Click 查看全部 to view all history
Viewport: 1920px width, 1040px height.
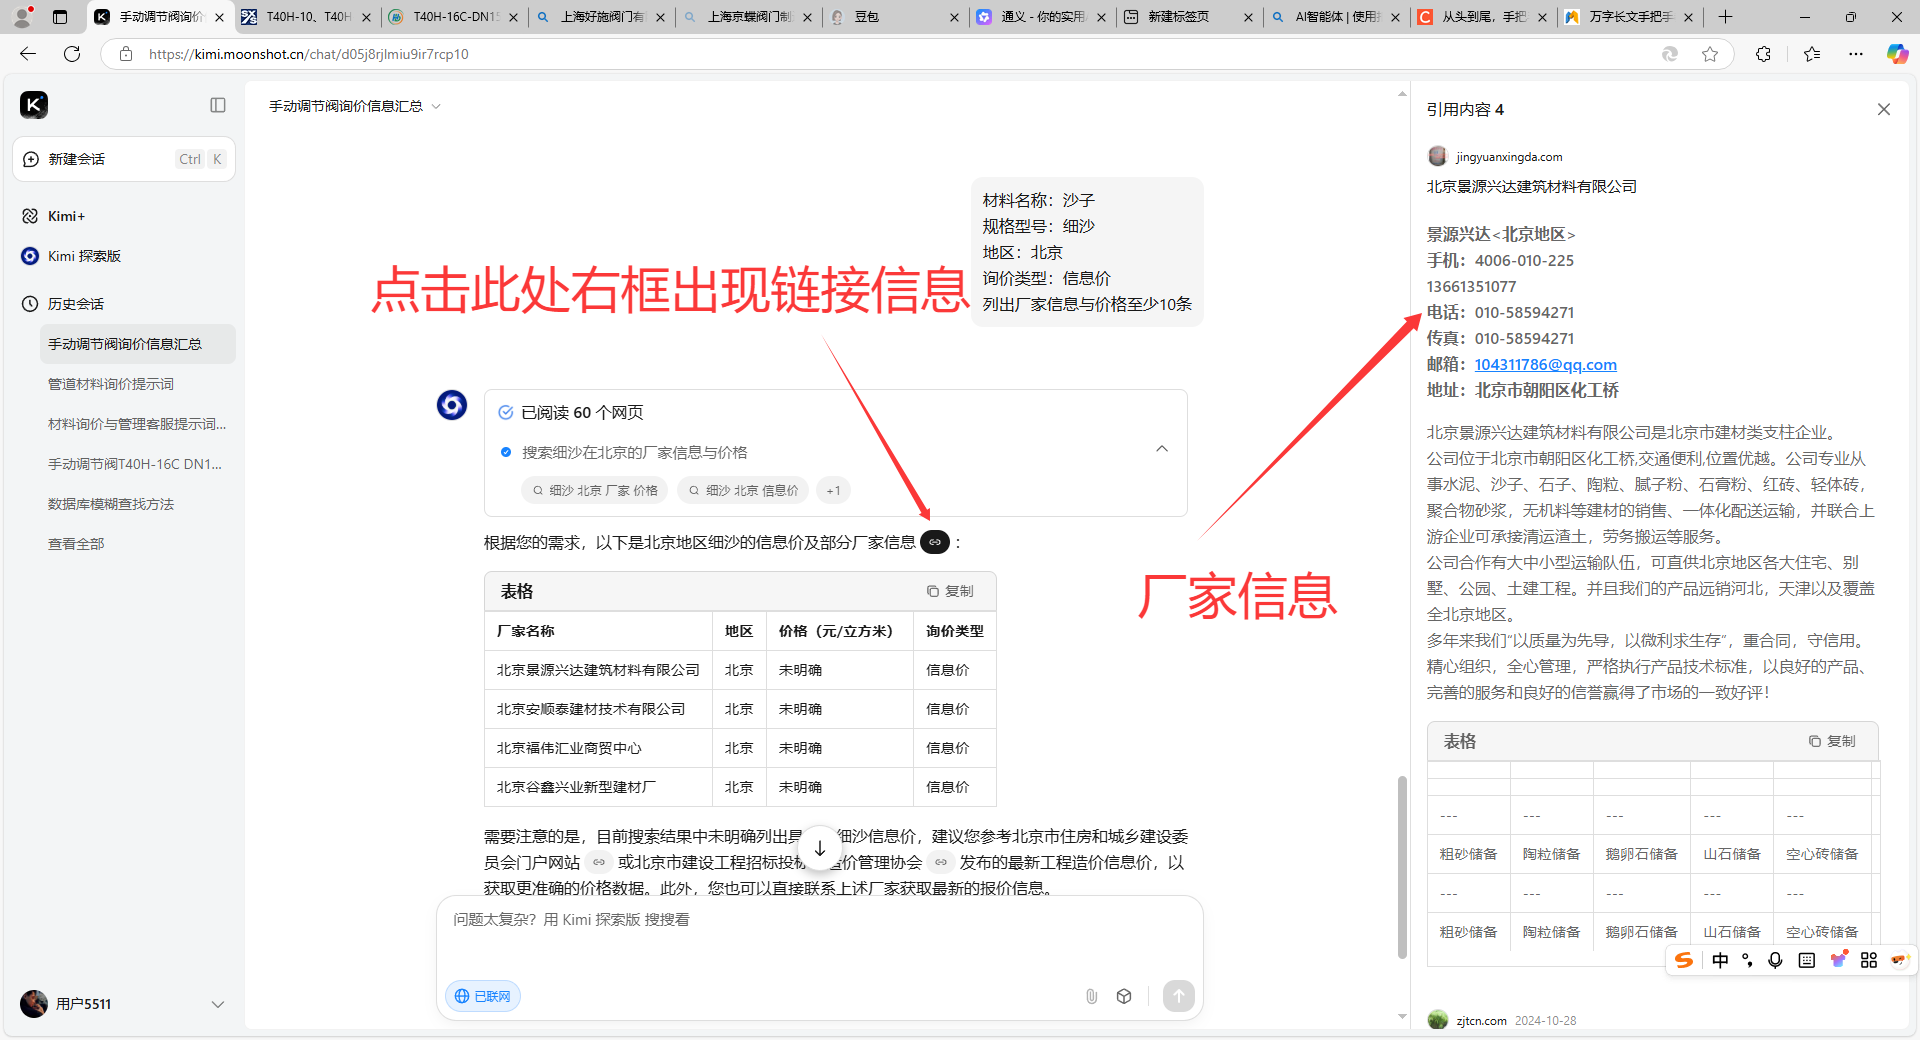(x=76, y=544)
